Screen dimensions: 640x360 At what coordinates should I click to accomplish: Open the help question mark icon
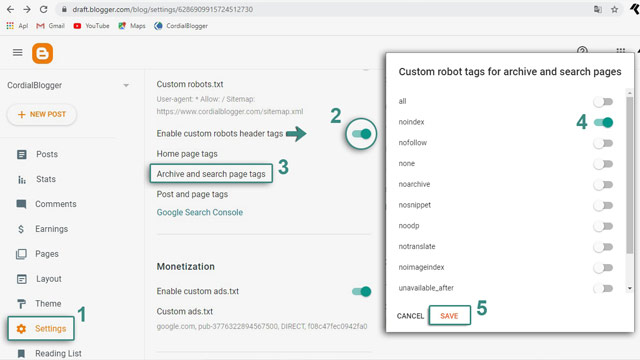click(582, 50)
